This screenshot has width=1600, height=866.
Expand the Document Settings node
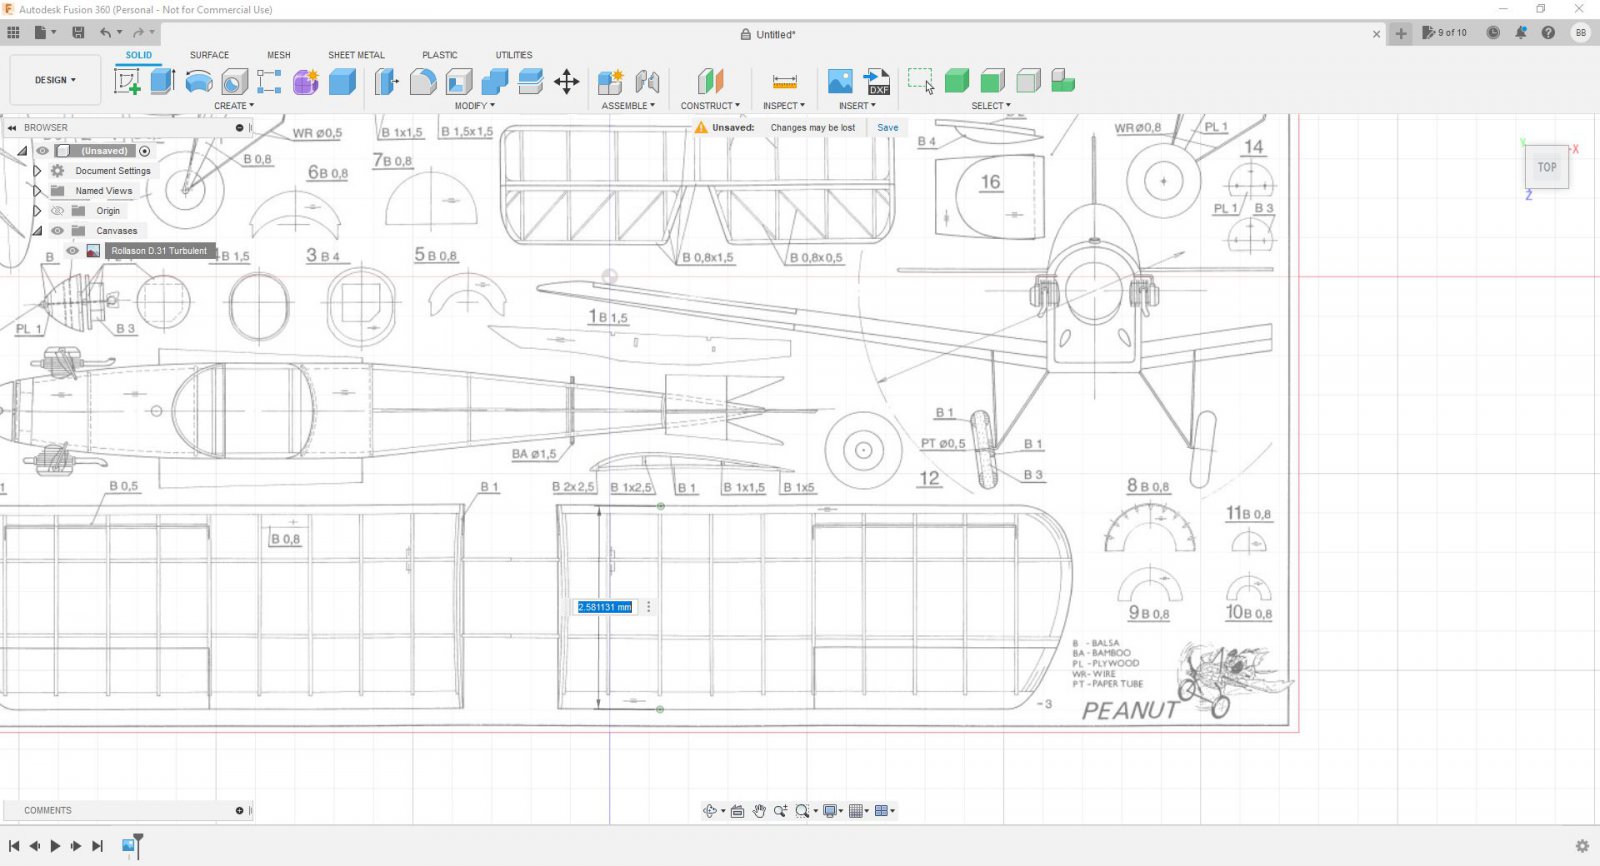tap(37, 171)
